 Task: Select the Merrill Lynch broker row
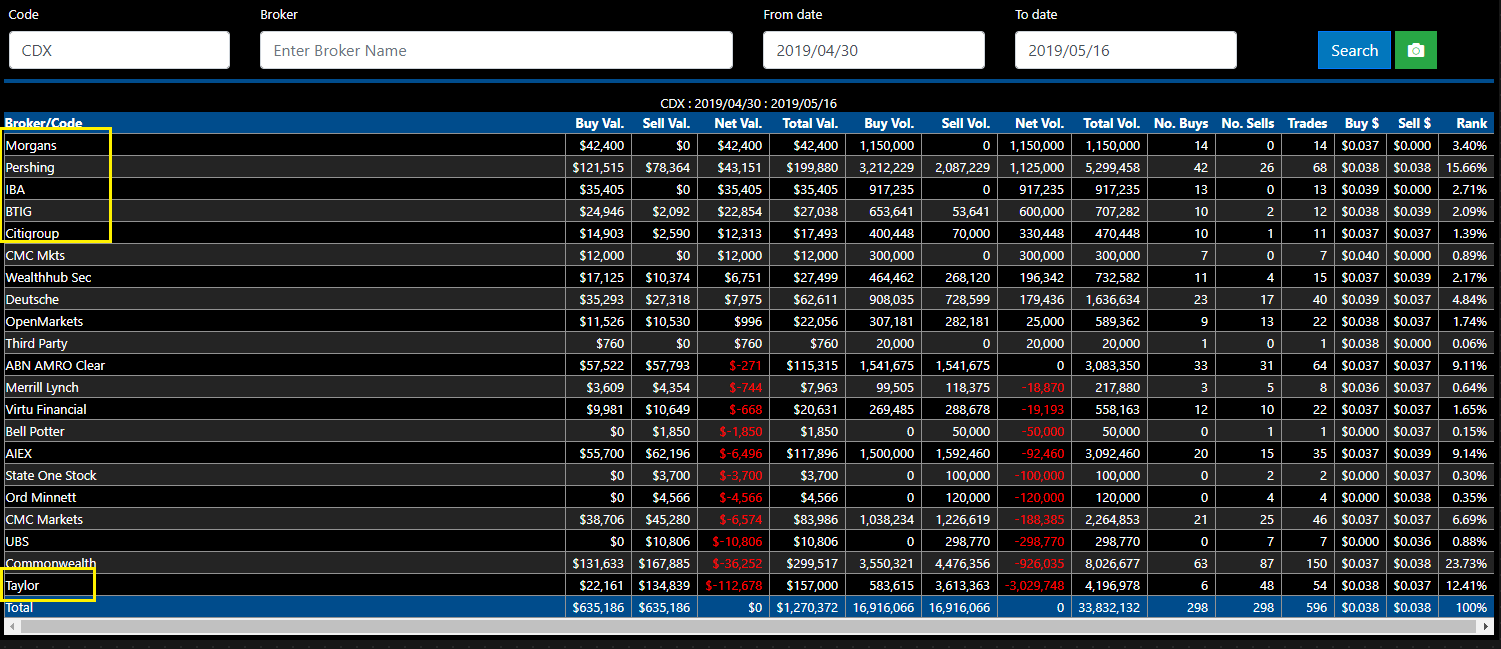click(747, 387)
